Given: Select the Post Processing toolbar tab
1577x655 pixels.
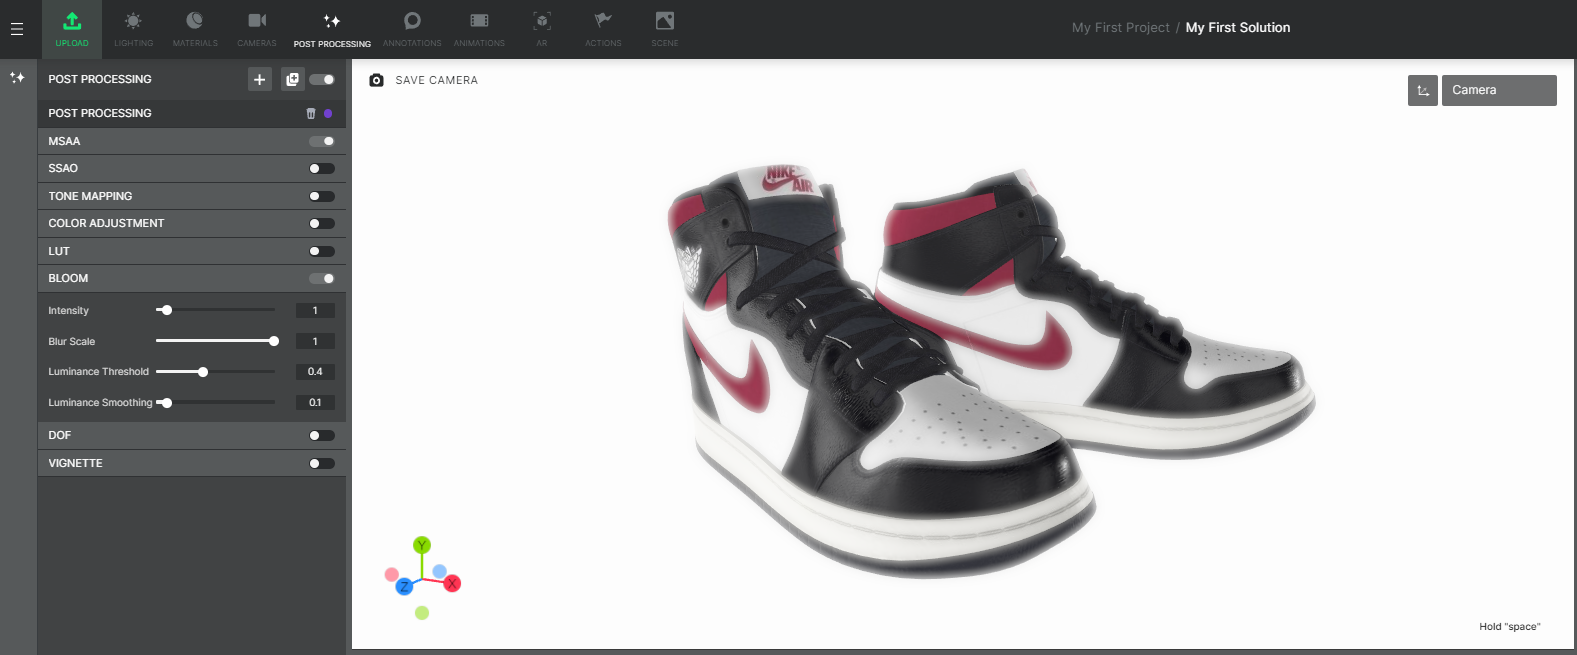Looking at the screenshot, I should (x=332, y=29).
